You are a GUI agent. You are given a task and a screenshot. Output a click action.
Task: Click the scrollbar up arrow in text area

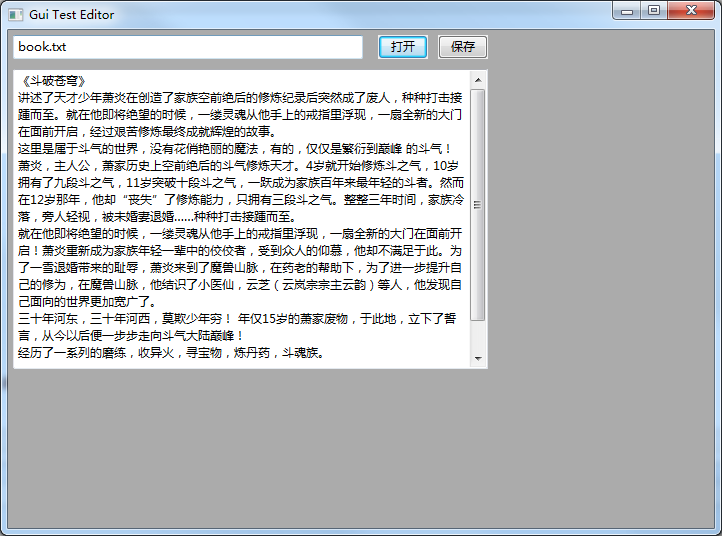coord(478,80)
